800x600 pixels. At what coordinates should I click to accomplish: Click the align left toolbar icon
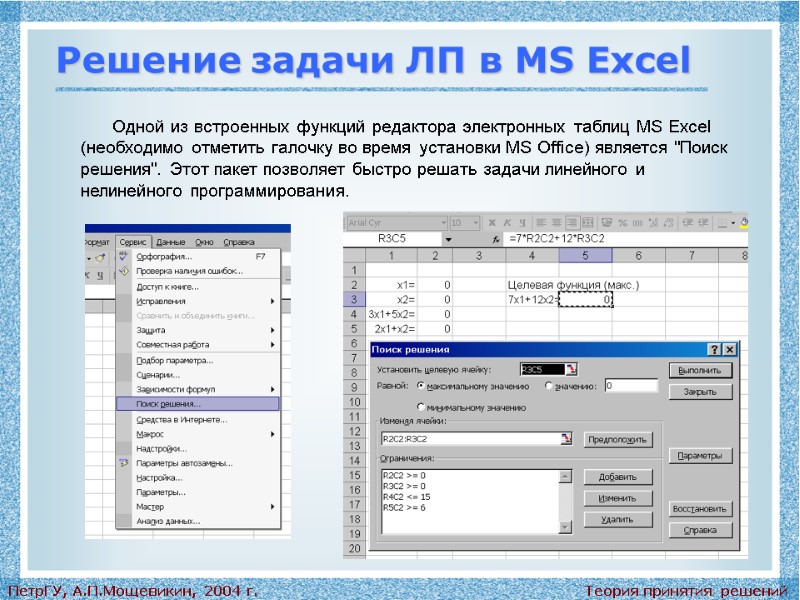point(541,222)
